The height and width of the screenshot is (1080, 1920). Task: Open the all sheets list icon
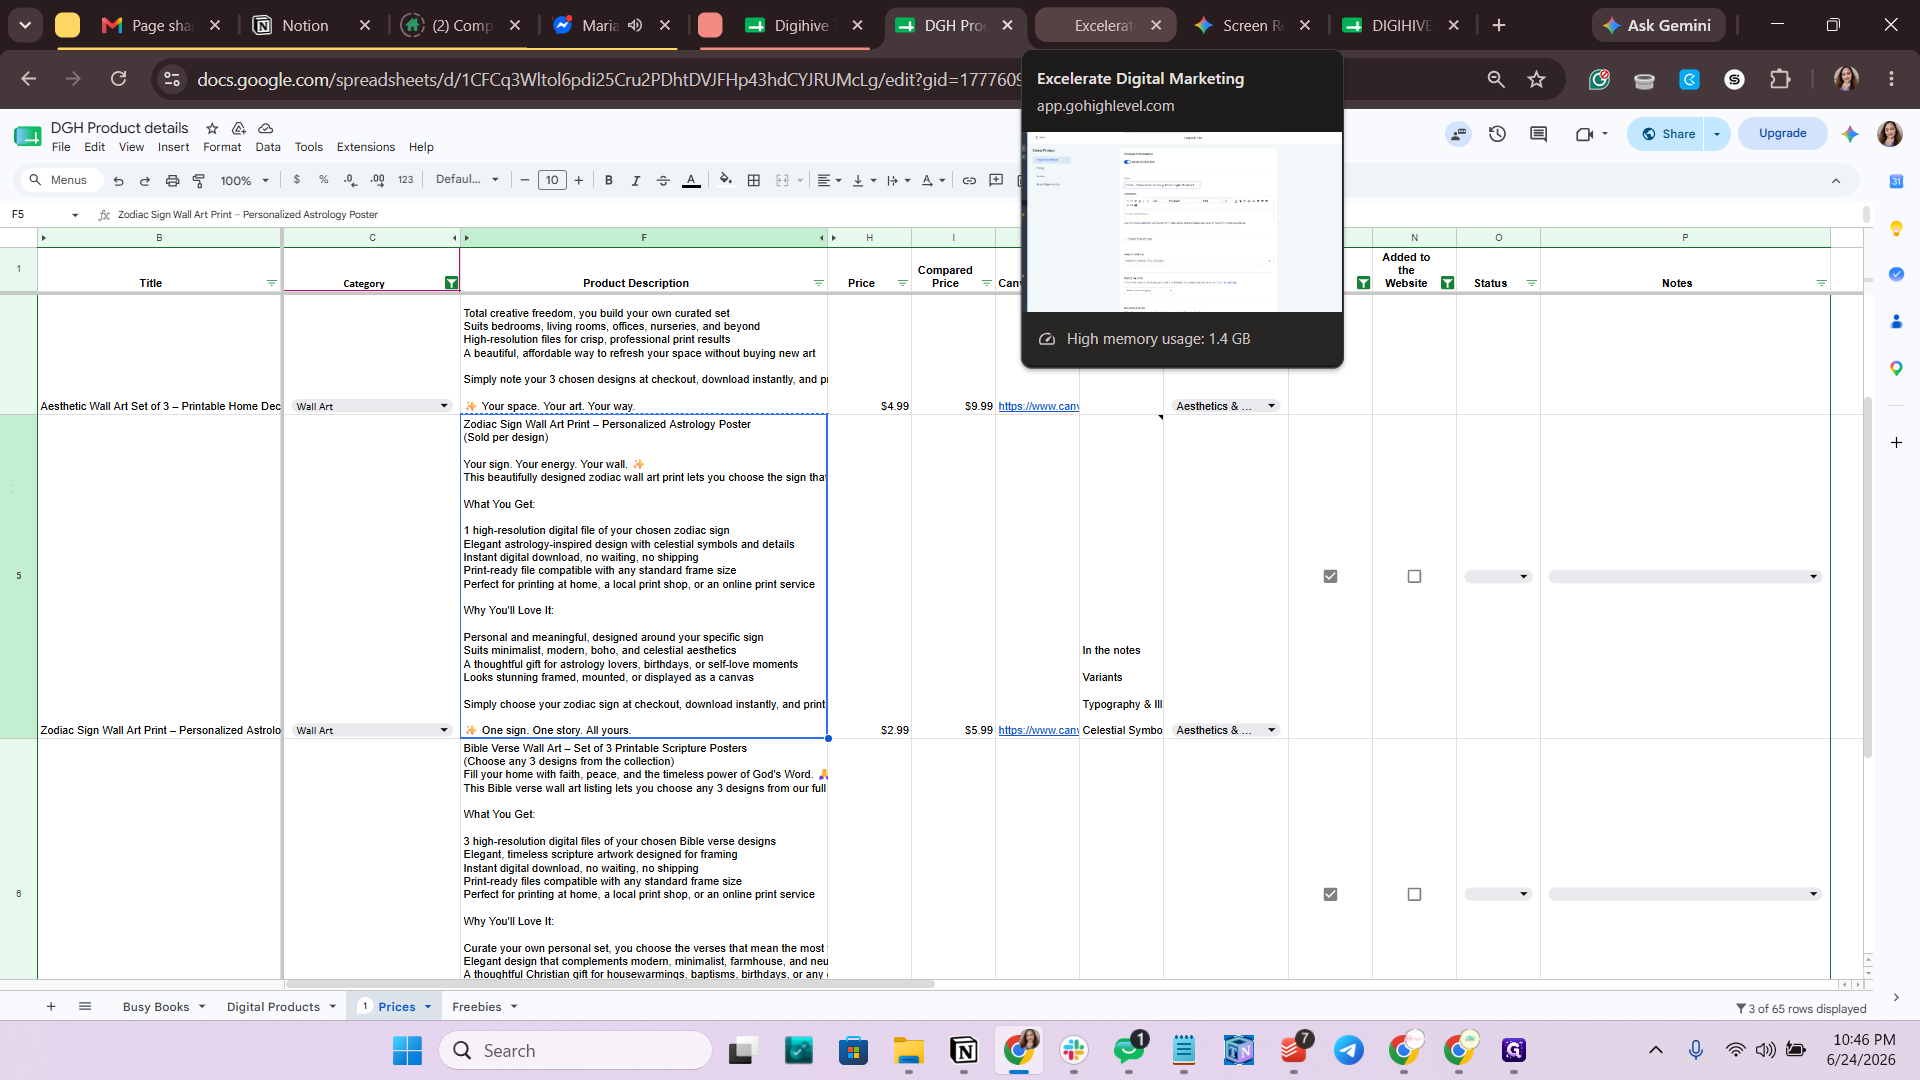[85, 1006]
